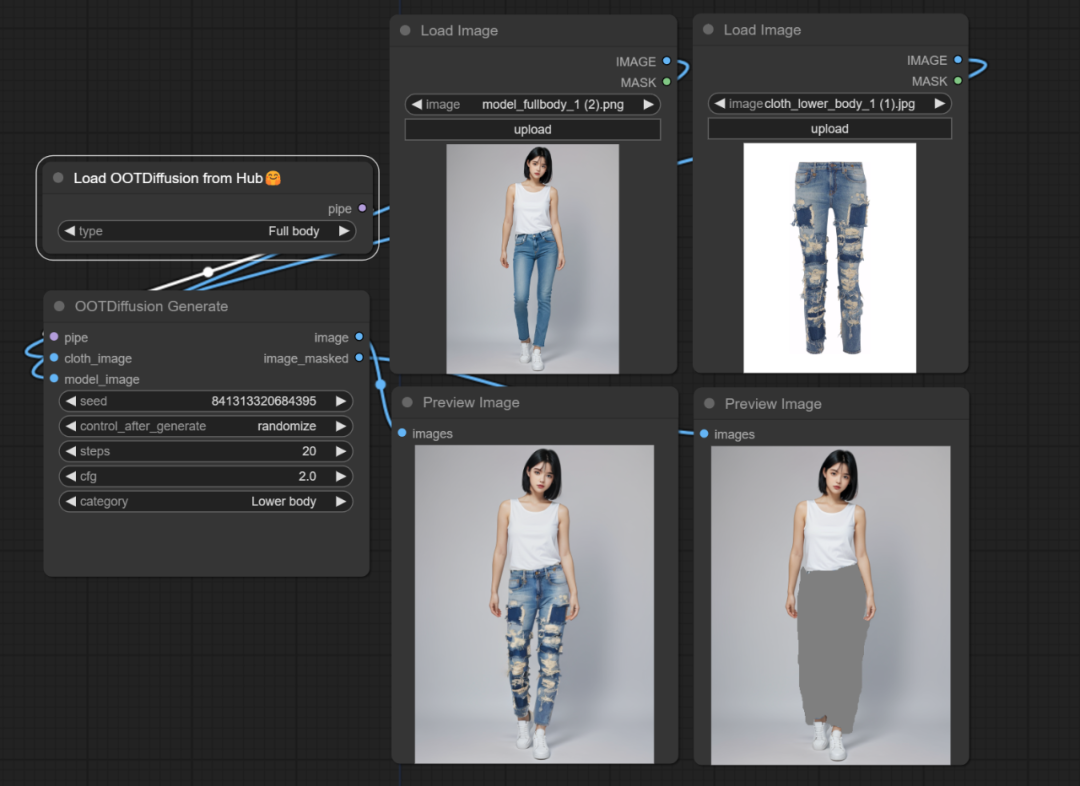
Task: Open the category Lower body dropdown
Action: pos(206,501)
